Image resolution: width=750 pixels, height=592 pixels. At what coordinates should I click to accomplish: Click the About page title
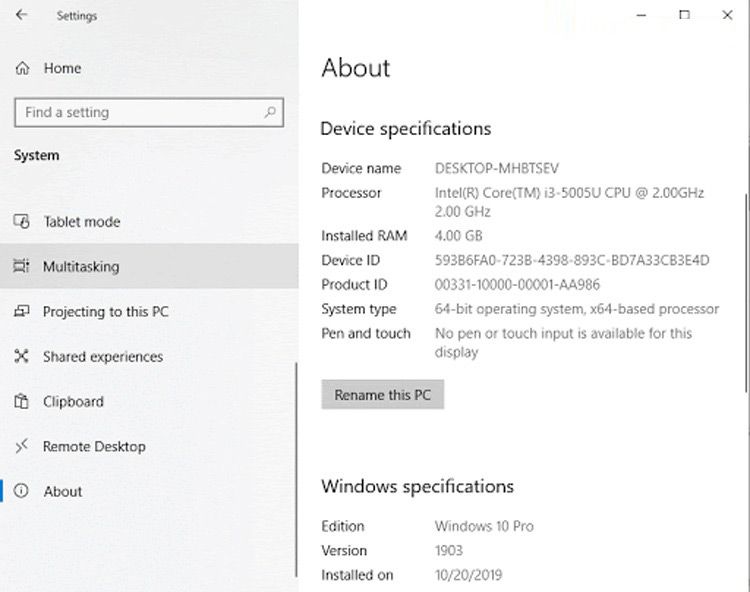click(356, 68)
